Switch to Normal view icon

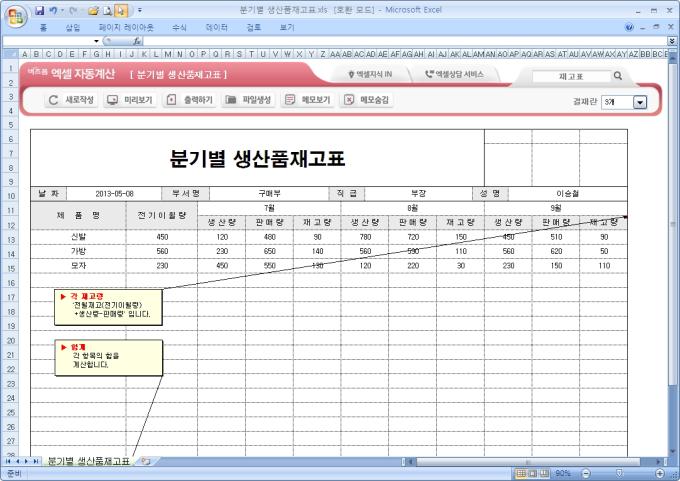click(x=522, y=473)
